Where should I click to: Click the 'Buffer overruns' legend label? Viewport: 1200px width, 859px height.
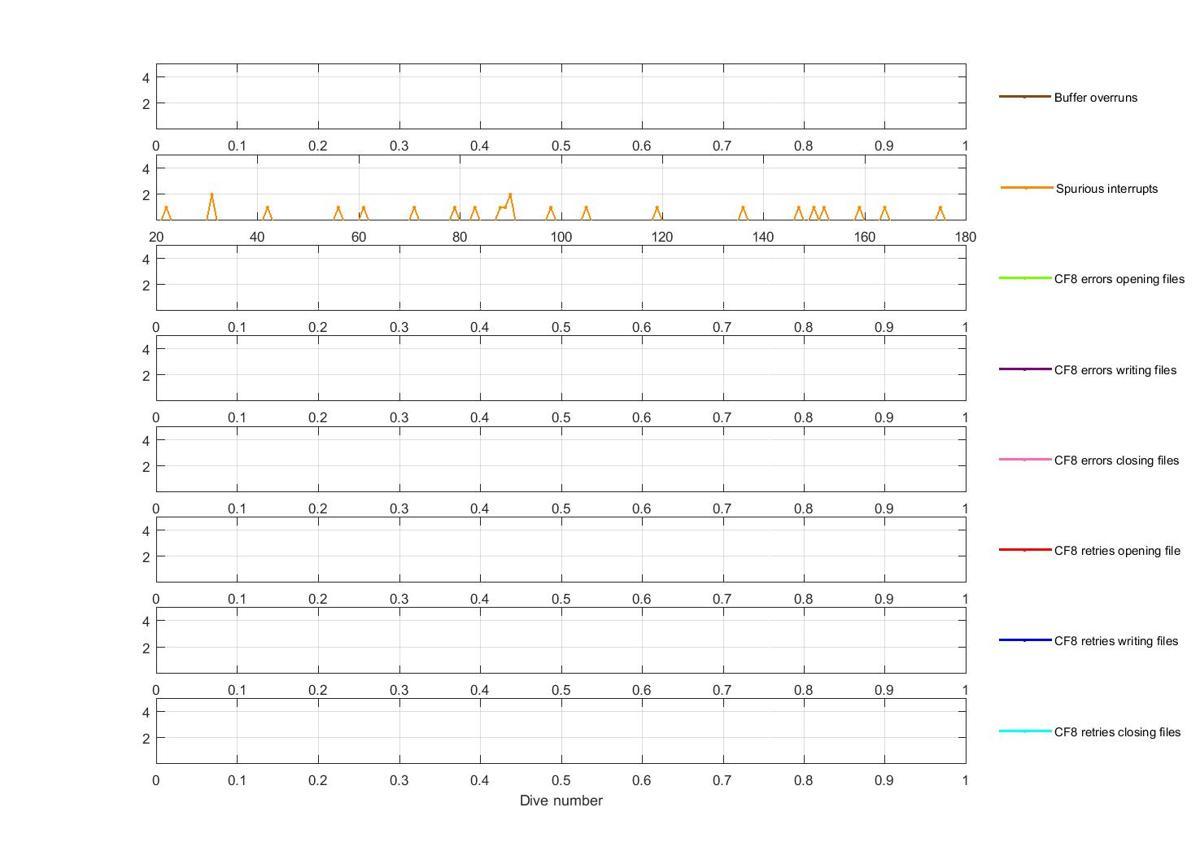click(1095, 98)
